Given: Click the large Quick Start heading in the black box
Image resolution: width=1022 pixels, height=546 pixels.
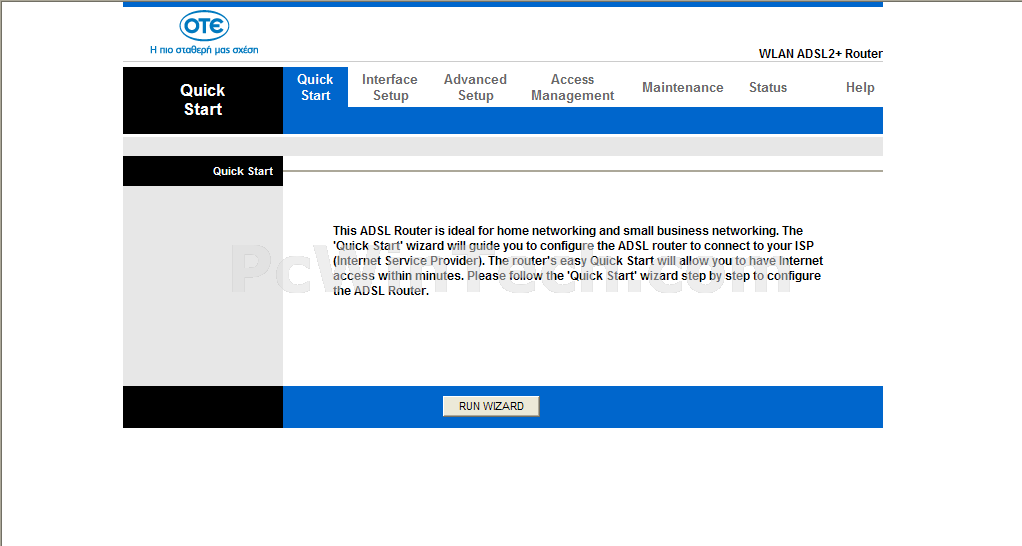Looking at the screenshot, I should (203, 100).
